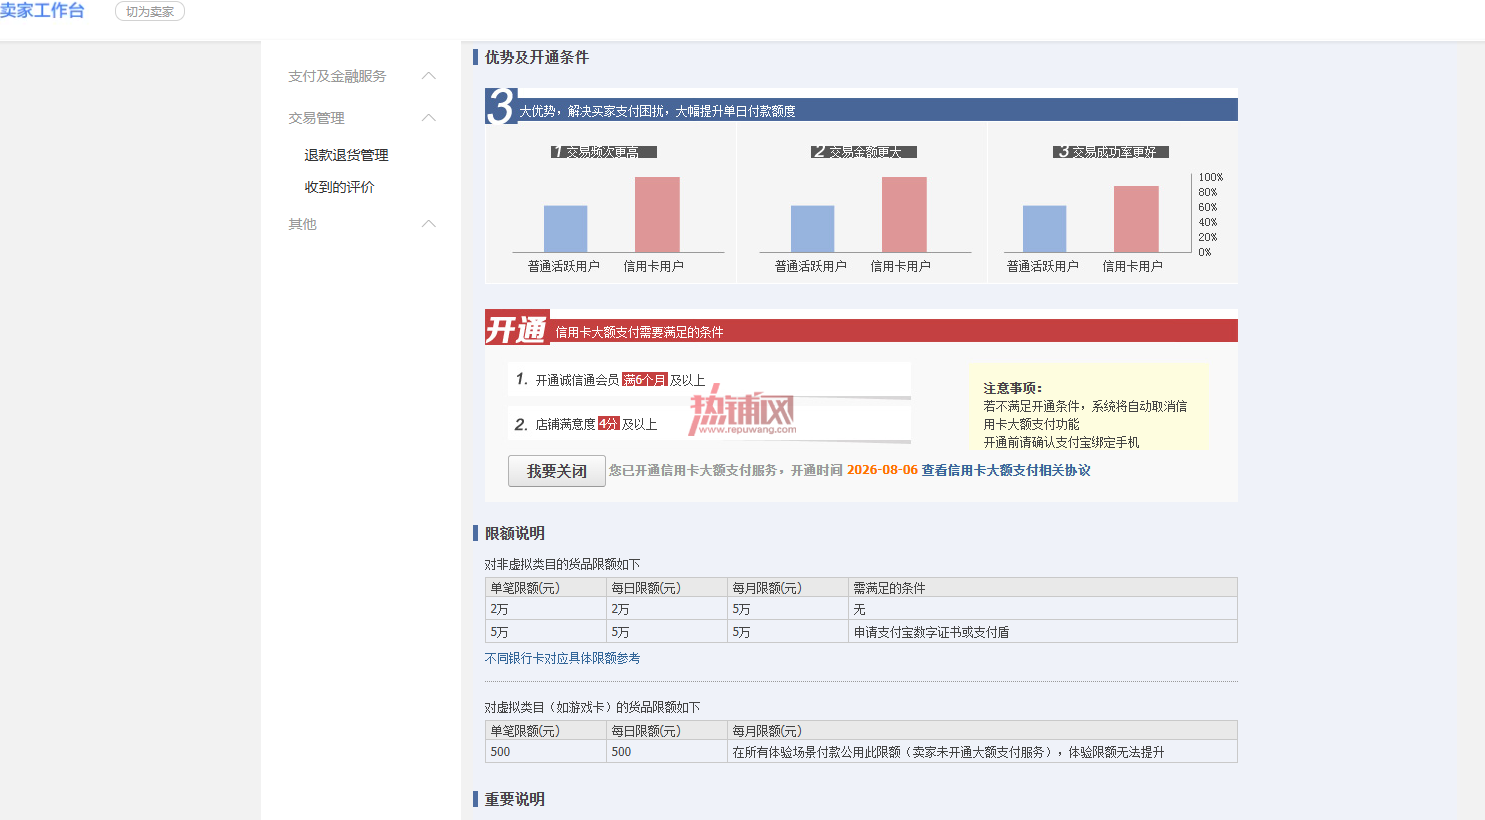
Task: Click the 热铺网 watermark logo
Action: click(743, 413)
